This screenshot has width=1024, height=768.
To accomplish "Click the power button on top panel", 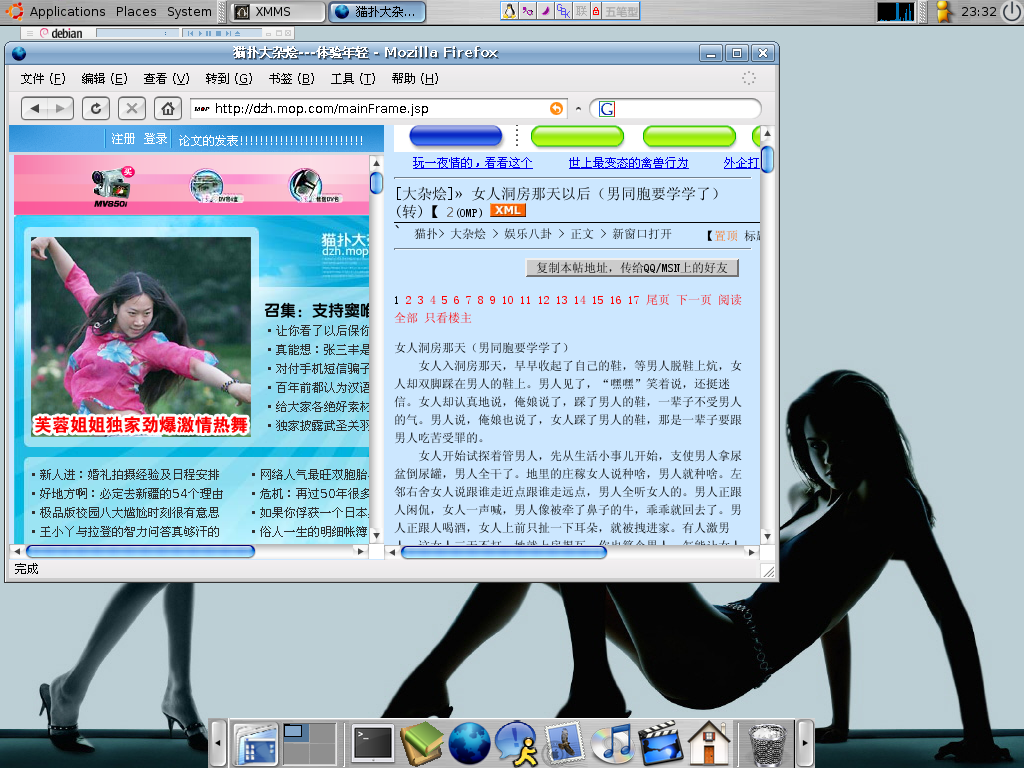I will click(1012, 12).
